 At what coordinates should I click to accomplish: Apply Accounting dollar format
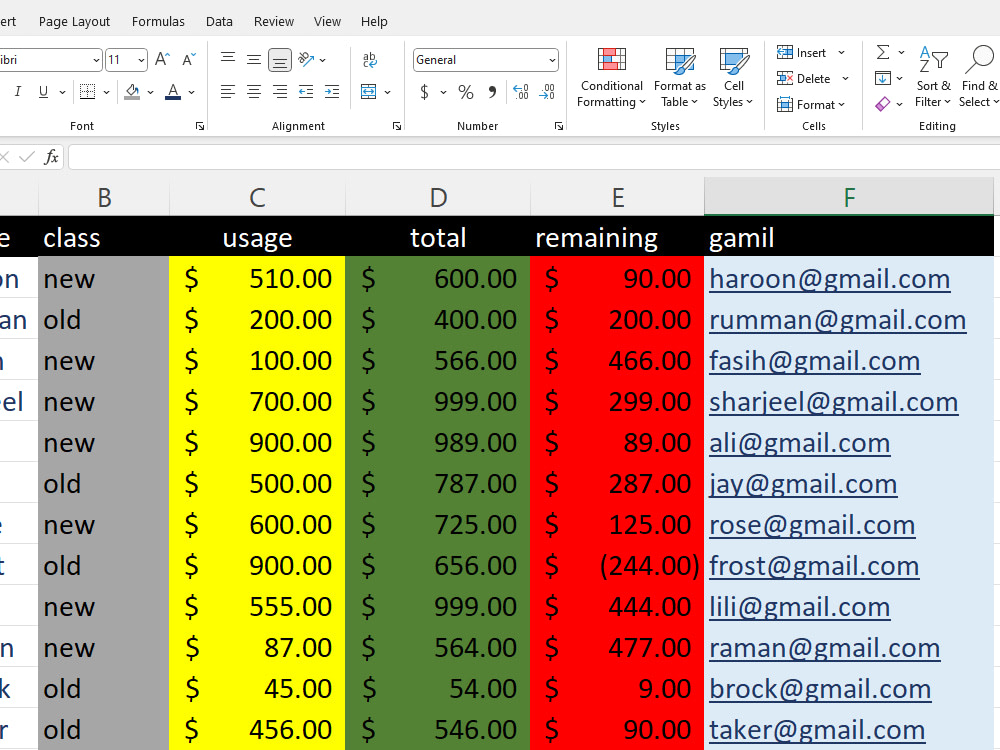tap(424, 92)
